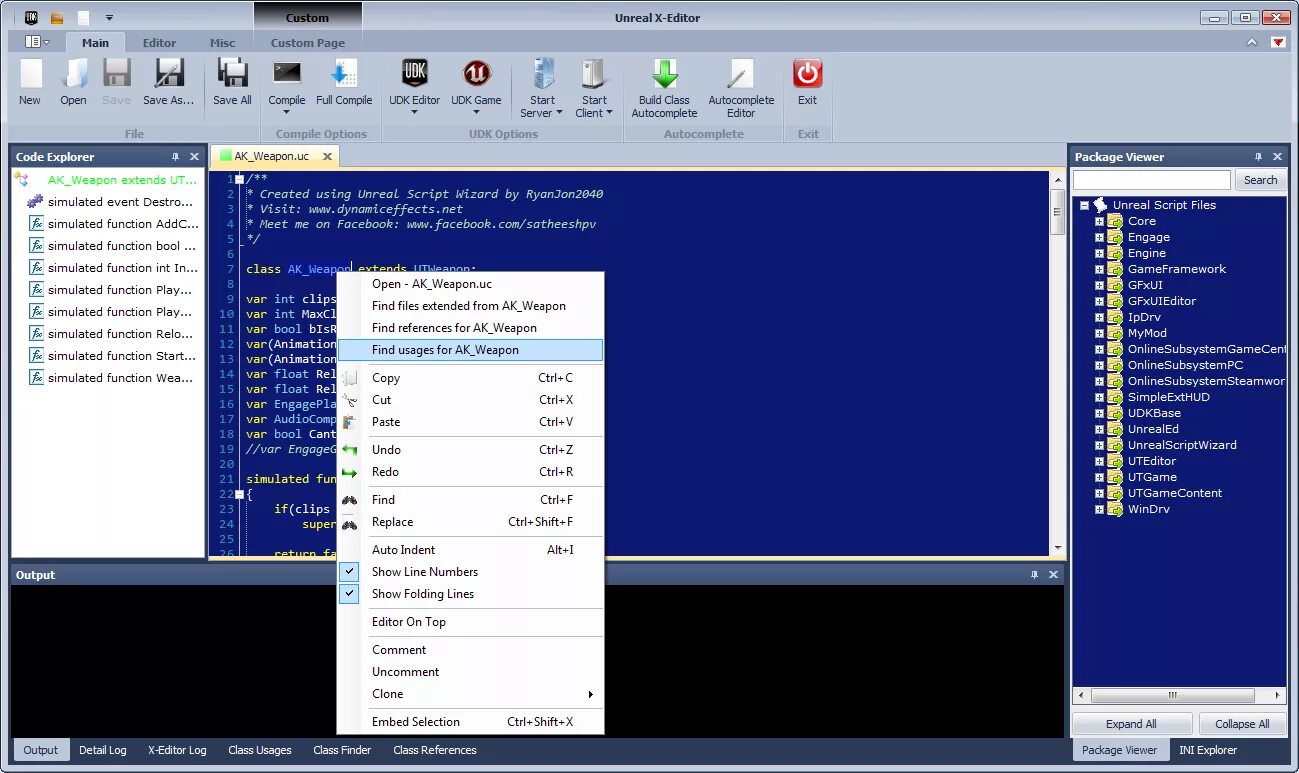Choose Comment from the context menu
This screenshot has width=1299, height=773.
coord(470,650)
